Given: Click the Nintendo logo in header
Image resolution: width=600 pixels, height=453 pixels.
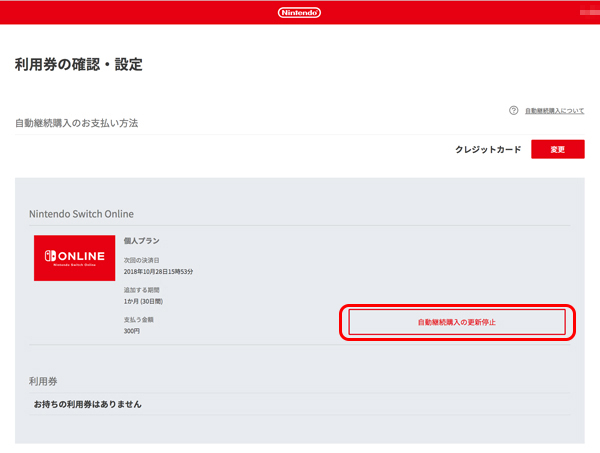Looking at the screenshot, I should [x=299, y=13].
